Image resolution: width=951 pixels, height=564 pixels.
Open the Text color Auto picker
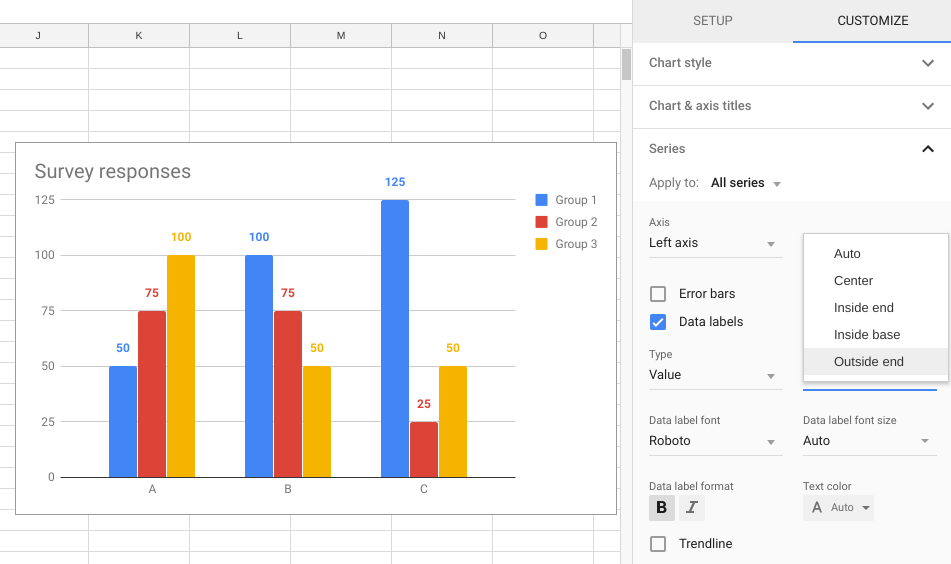coord(838,508)
